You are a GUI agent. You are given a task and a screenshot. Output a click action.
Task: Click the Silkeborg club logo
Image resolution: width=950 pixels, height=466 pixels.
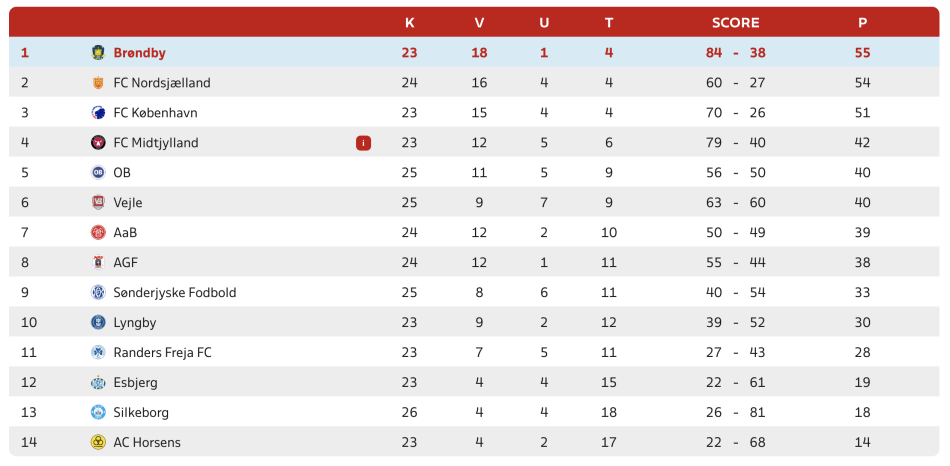[98, 413]
